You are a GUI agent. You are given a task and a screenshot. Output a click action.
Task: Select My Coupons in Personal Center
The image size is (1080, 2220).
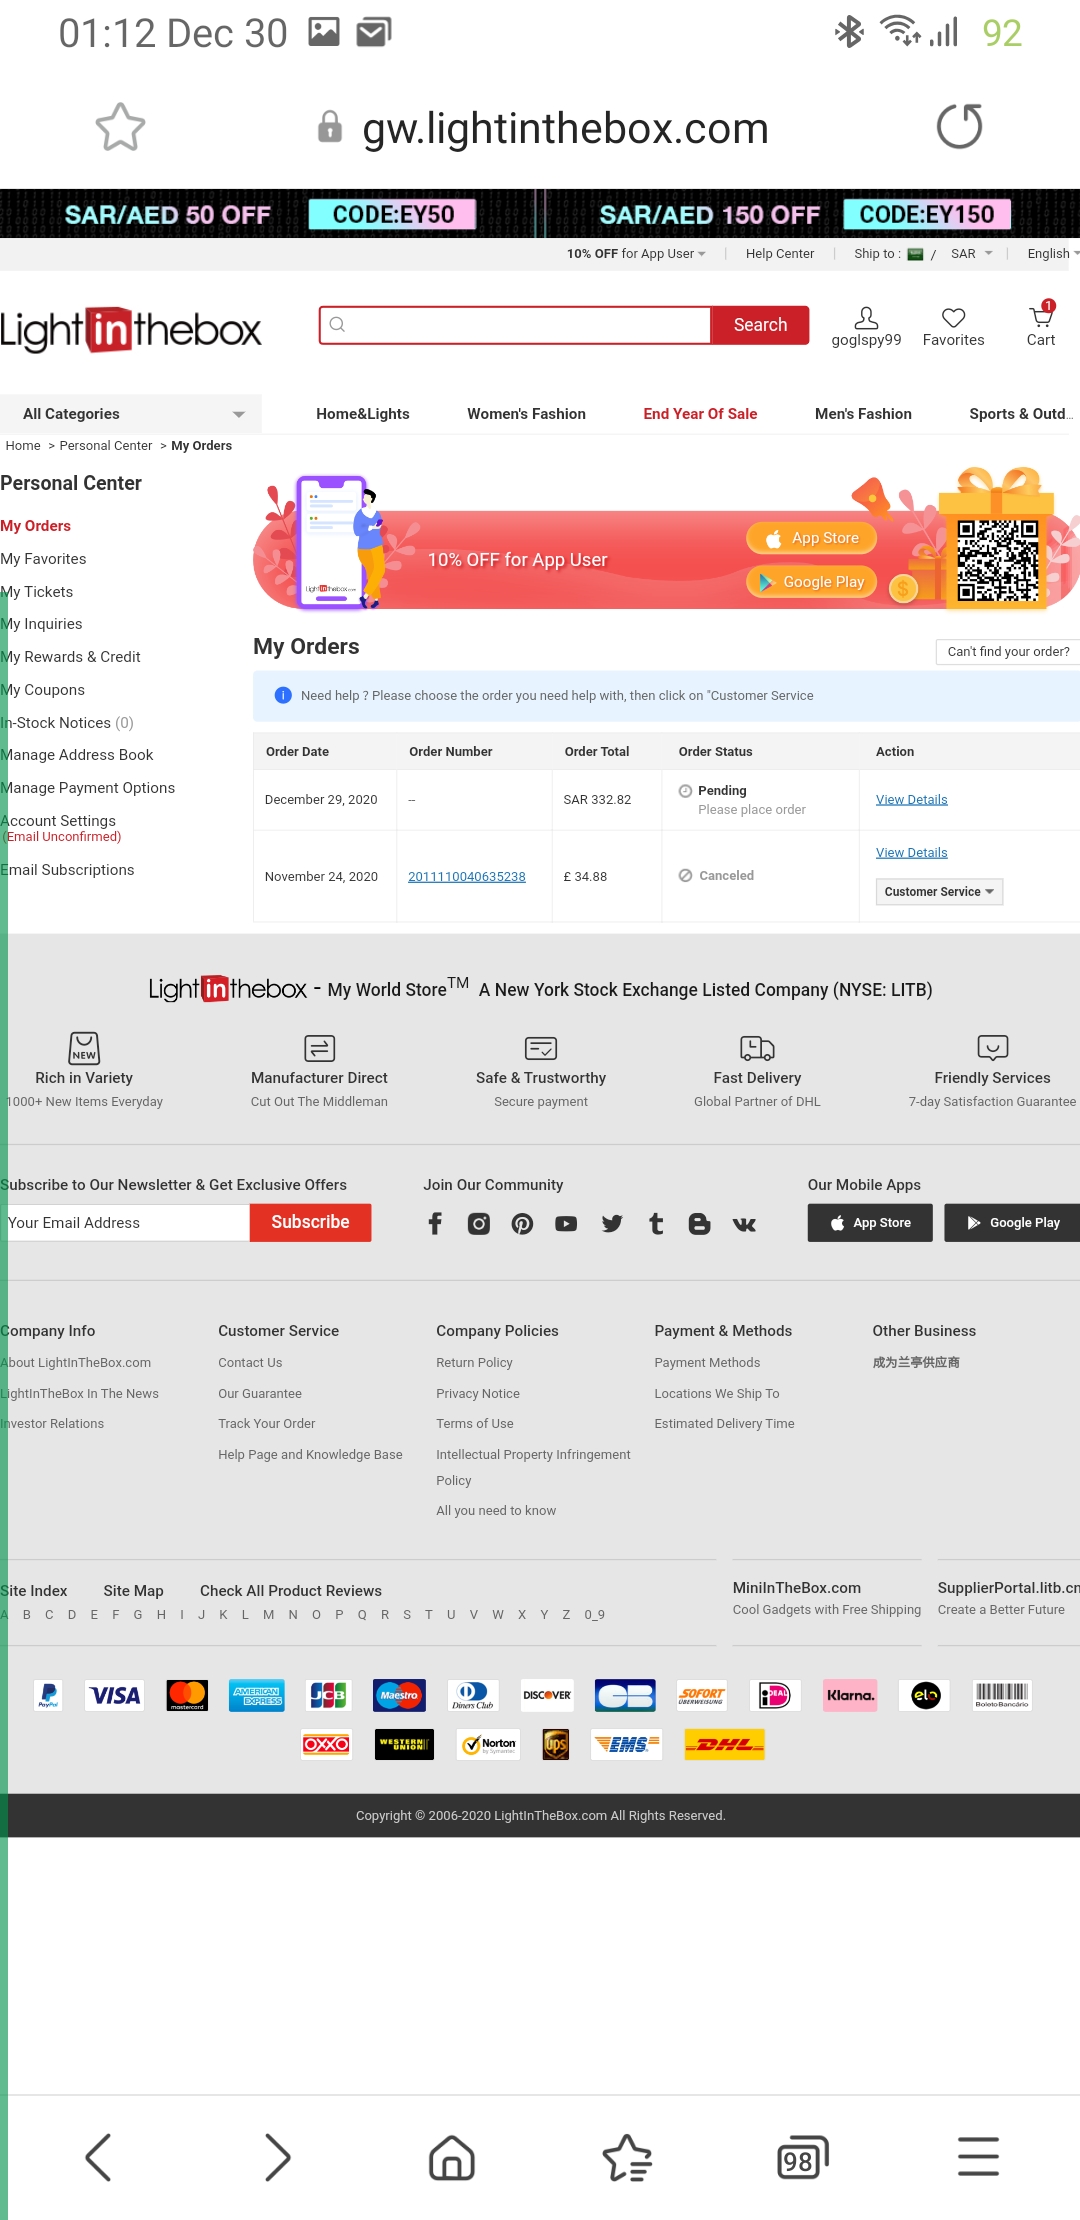pos(42,690)
